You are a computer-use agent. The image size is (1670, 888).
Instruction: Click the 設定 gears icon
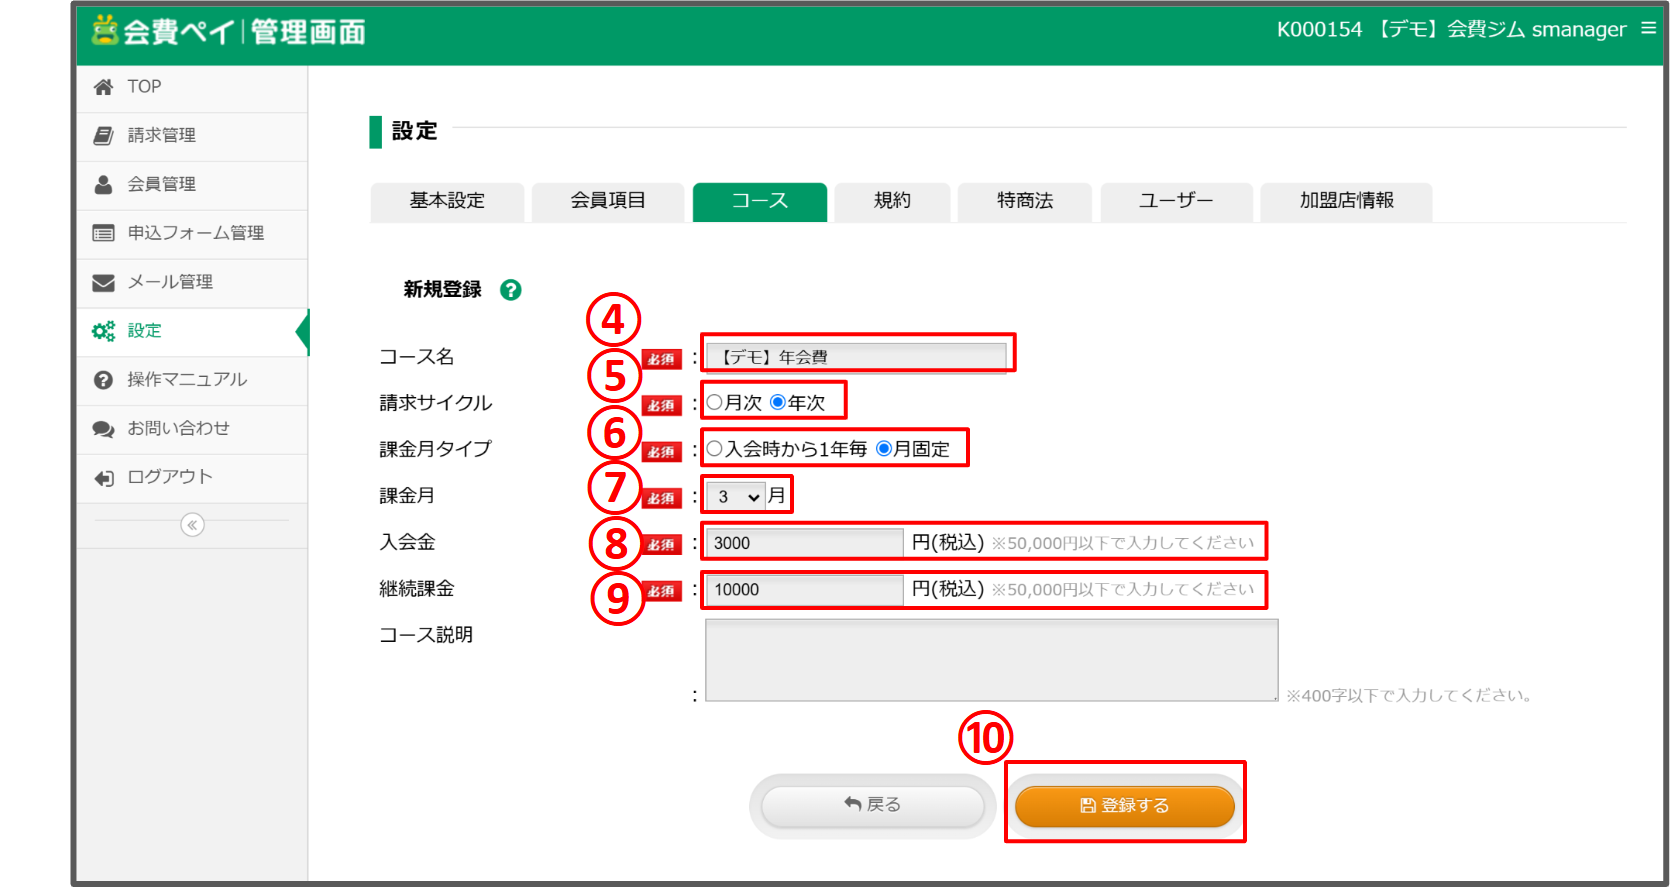point(103,331)
